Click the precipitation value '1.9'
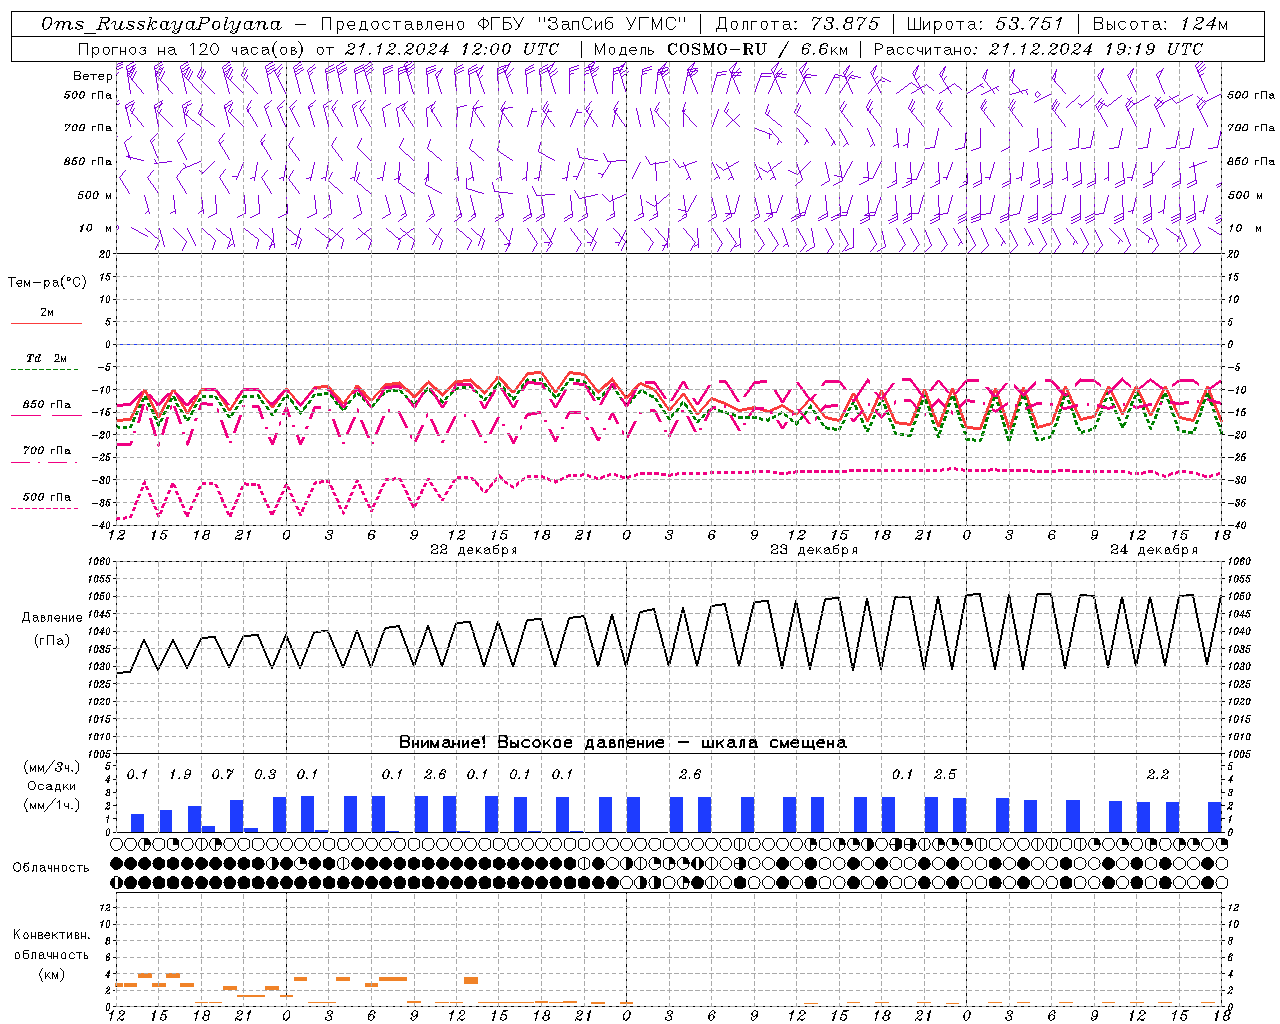Image resolution: width=1280 pixels, height=1024 pixels. [x=180, y=775]
